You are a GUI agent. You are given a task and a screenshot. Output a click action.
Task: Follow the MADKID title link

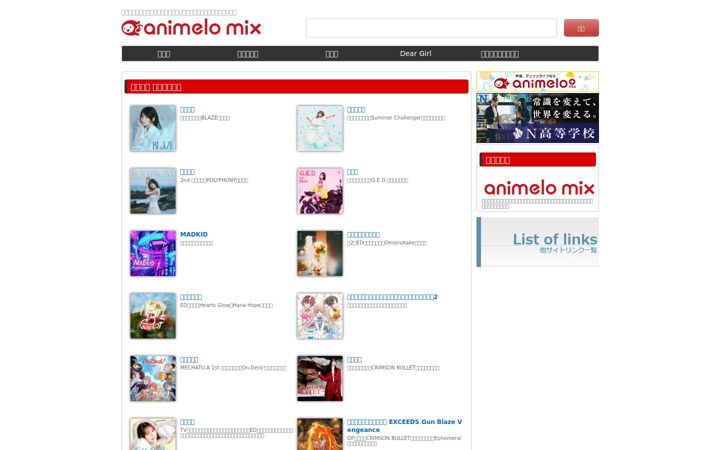click(194, 234)
